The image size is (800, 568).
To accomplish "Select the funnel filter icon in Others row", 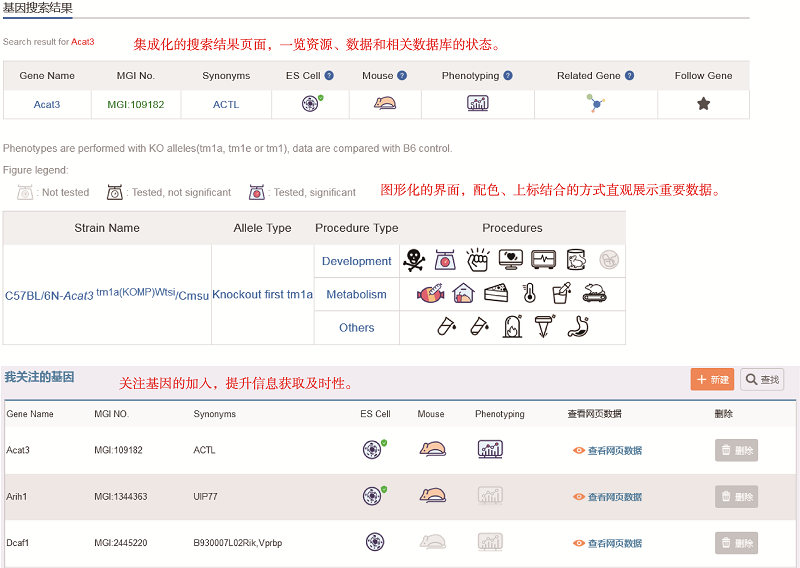I will coord(545,326).
